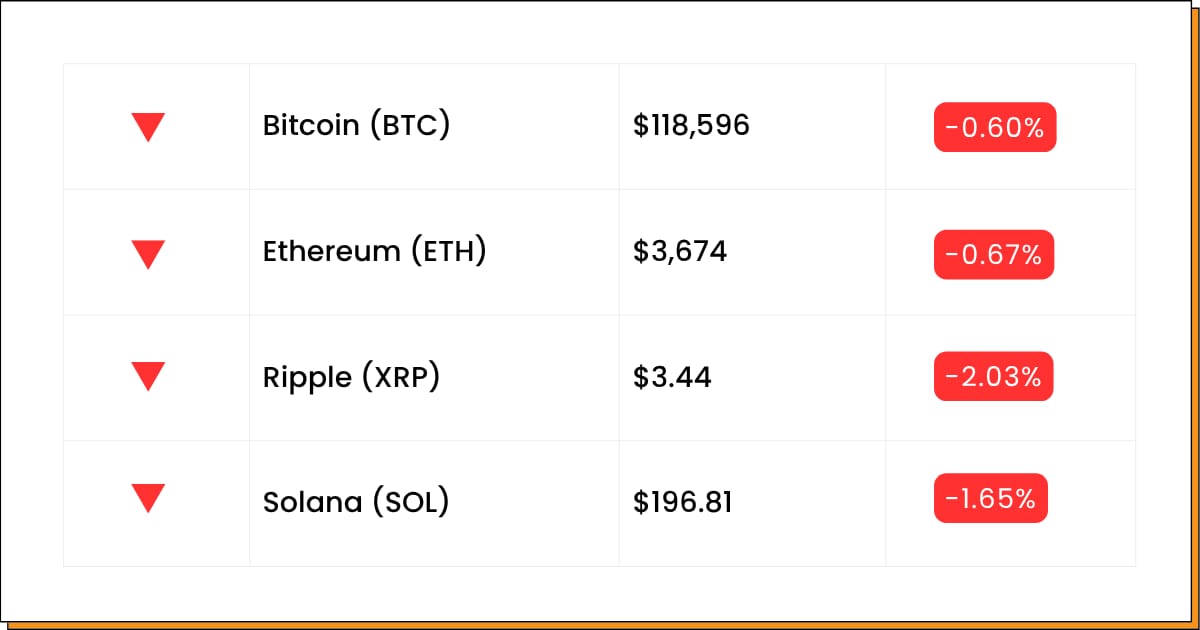Select the Bitcoin (BTC) name

356,126
